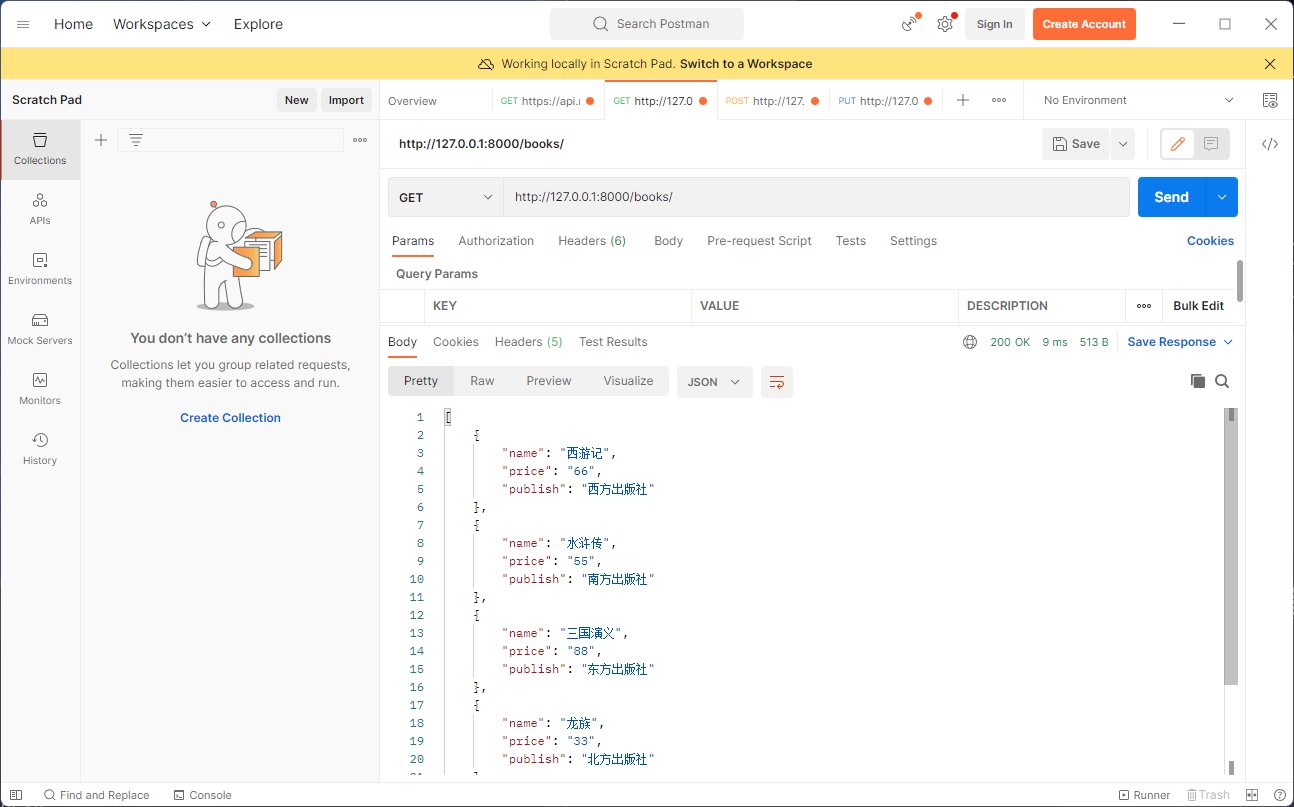Open the two-pane layout icon
The image size is (1294, 807).
[1253, 795]
